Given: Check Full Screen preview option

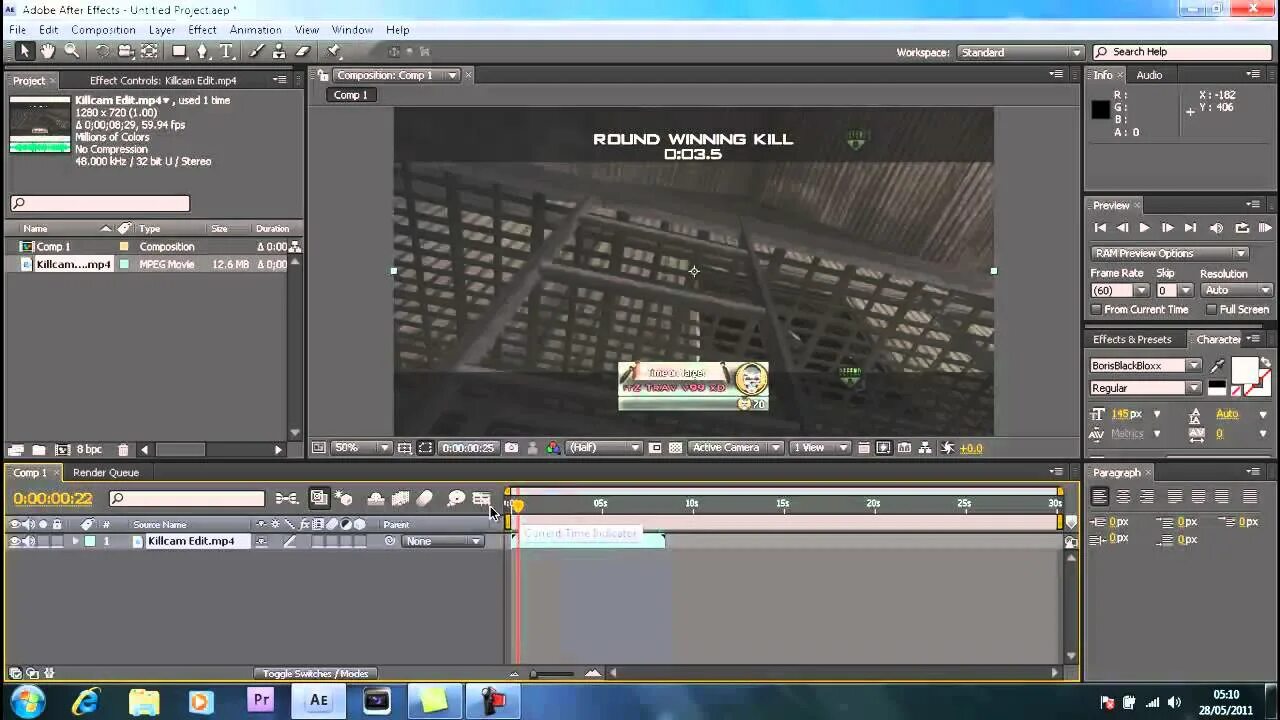Looking at the screenshot, I should tap(1212, 310).
